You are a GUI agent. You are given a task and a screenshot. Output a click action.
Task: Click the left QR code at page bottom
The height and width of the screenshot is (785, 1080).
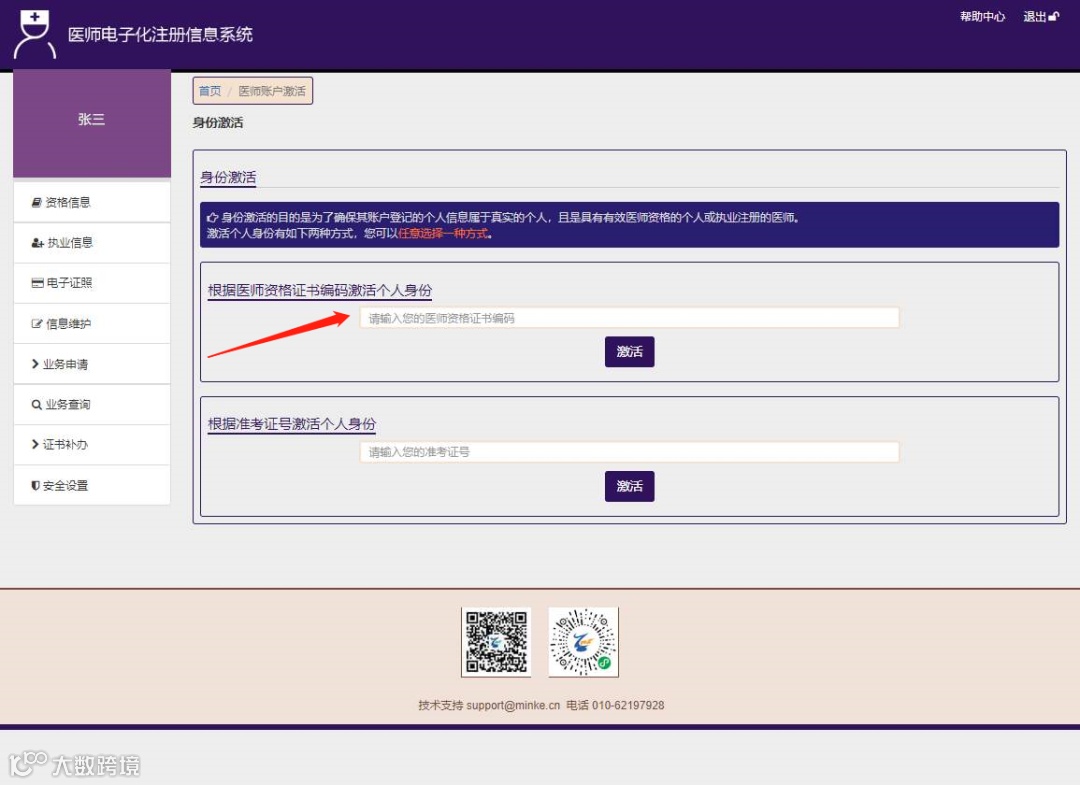(x=496, y=641)
